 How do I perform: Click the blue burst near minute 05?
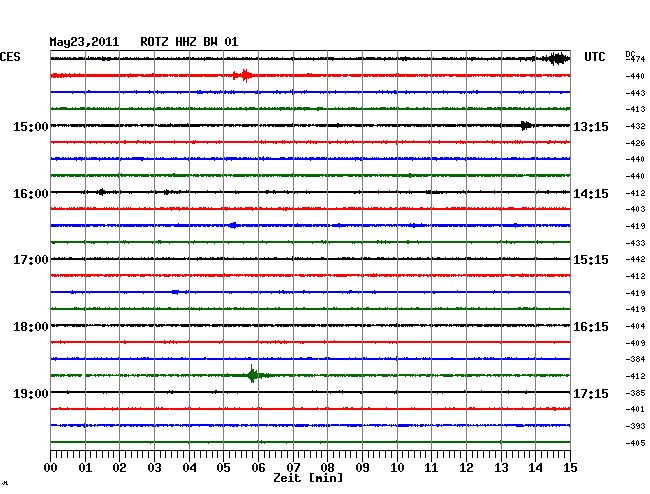(x=233, y=225)
